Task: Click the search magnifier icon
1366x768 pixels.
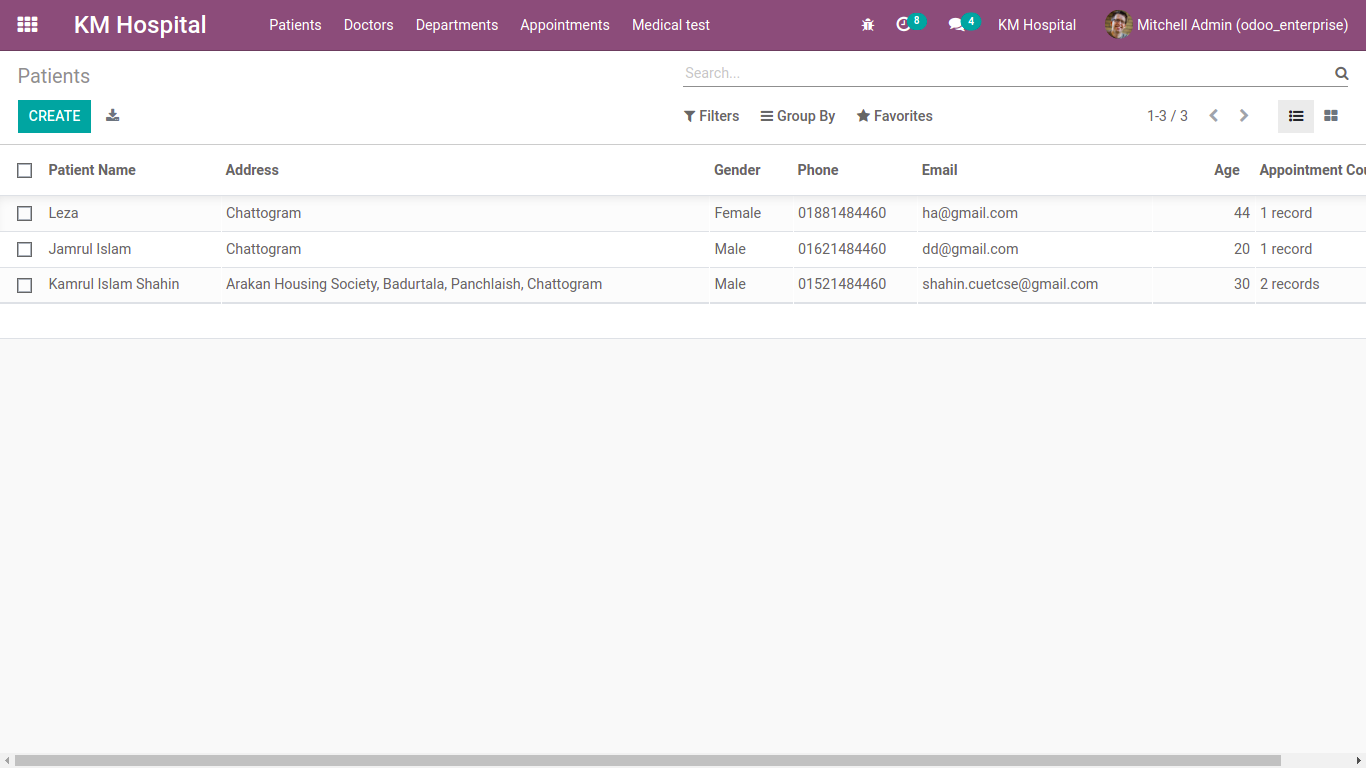Action: 1341,73
